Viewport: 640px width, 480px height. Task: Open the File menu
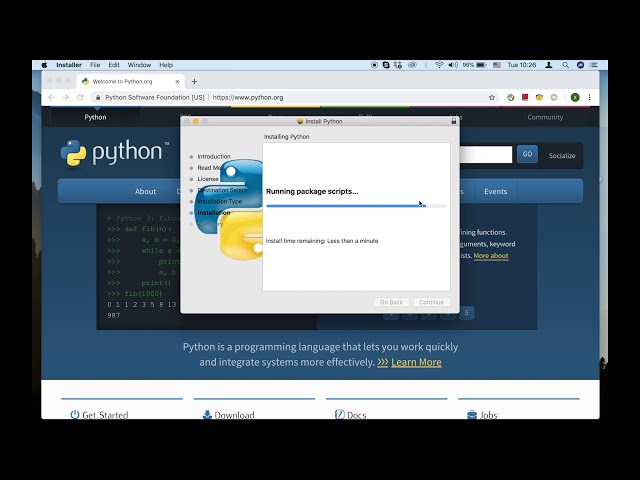(95, 65)
